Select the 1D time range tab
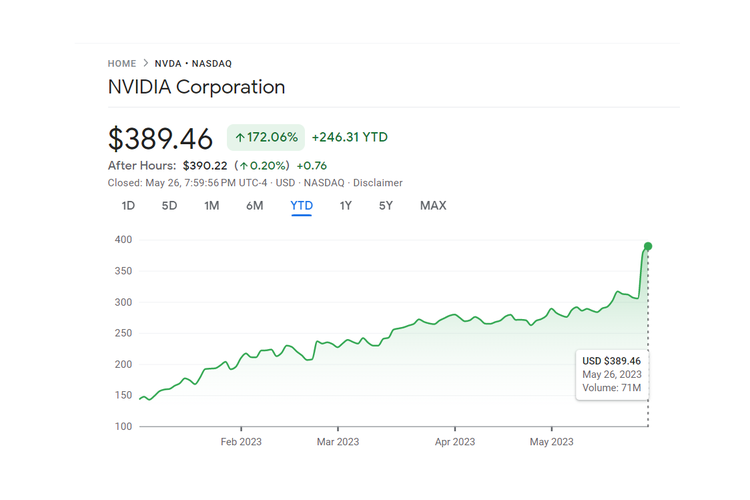750x500 pixels. 128,206
